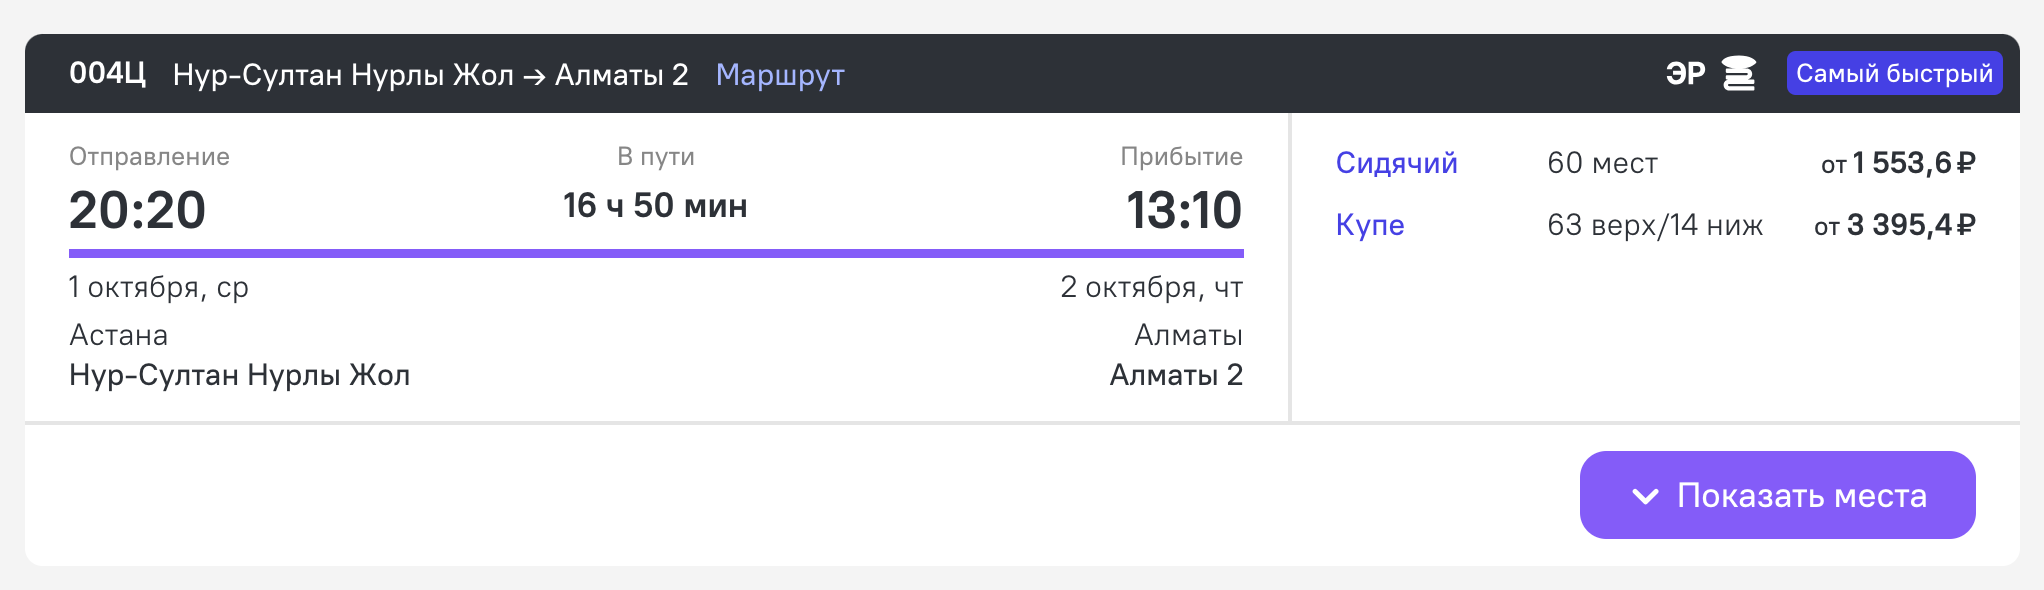
Task: Click arrival time 13:10
Action: pyautogui.click(x=1184, y=210)
